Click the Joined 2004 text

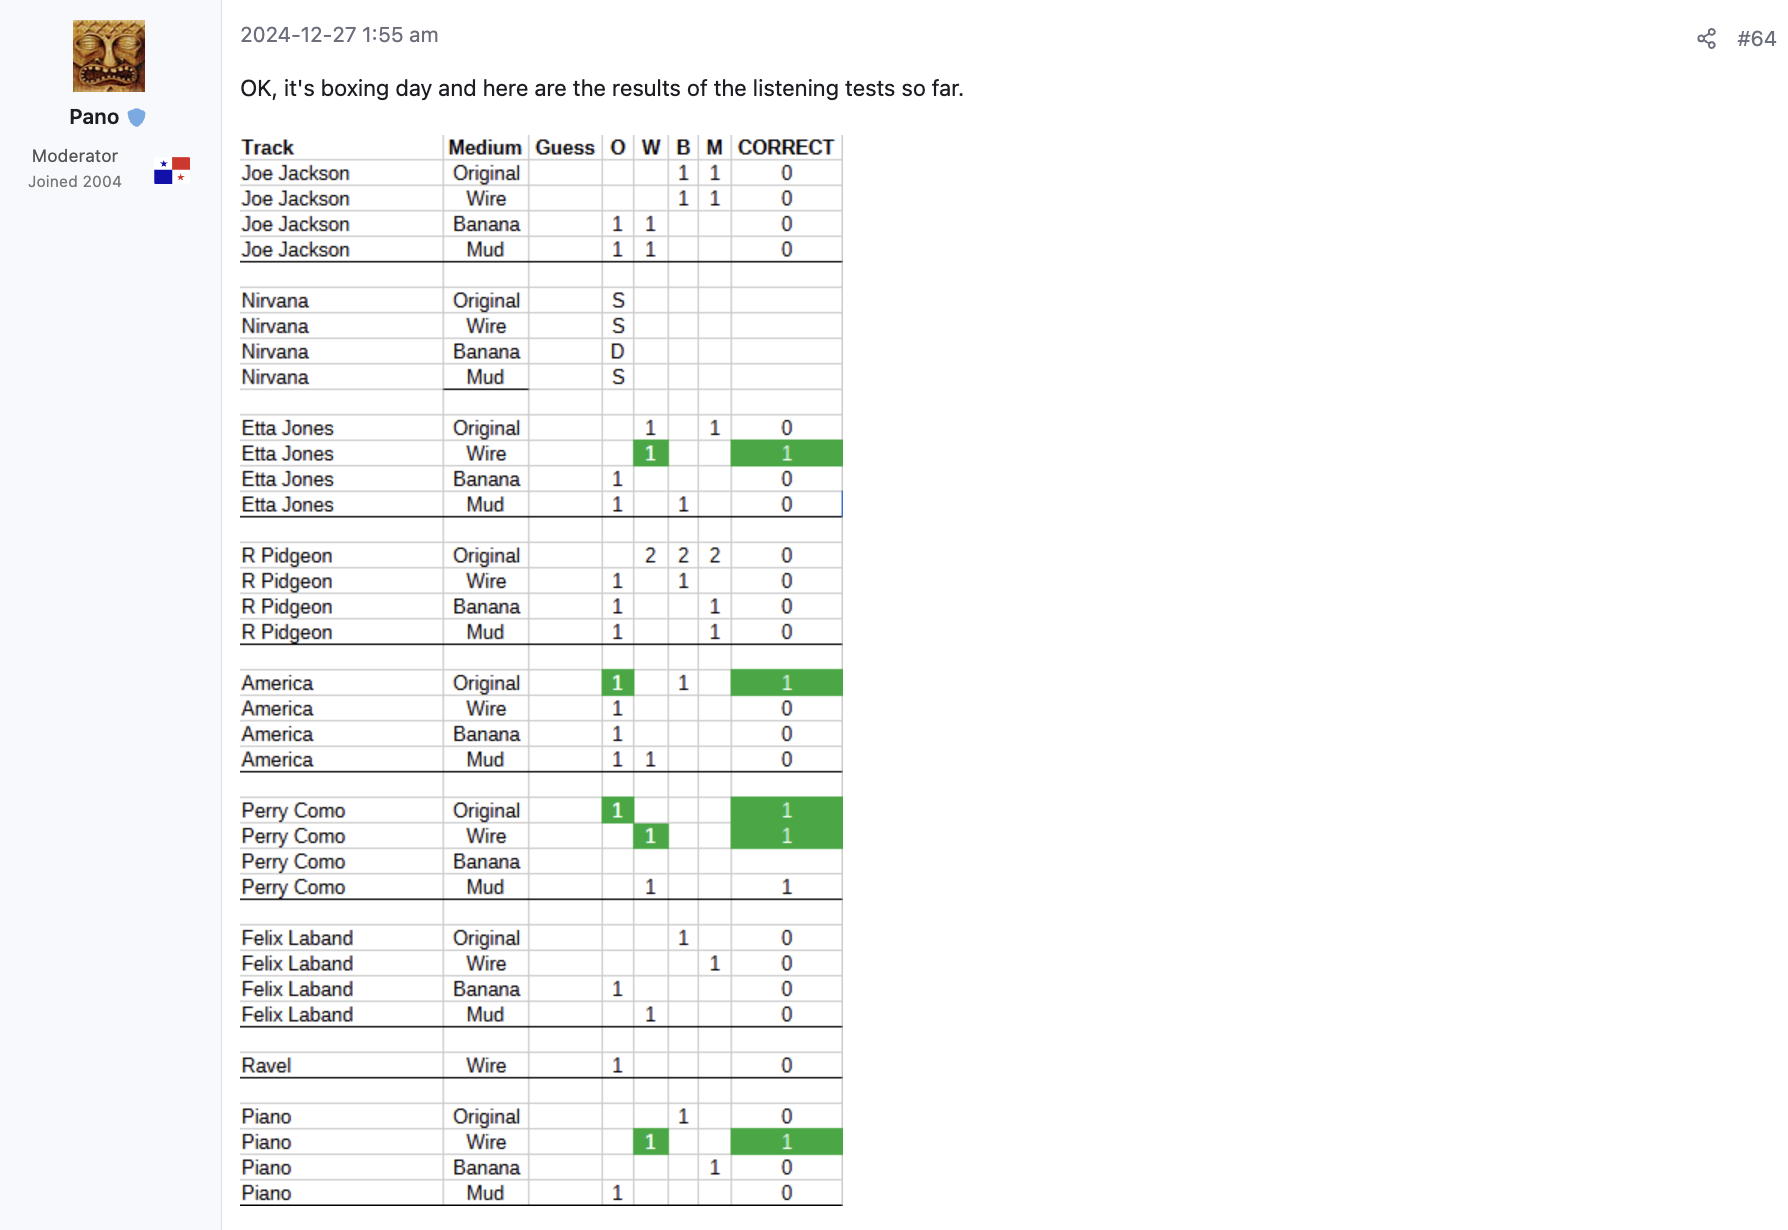click(x=75, y=182)
